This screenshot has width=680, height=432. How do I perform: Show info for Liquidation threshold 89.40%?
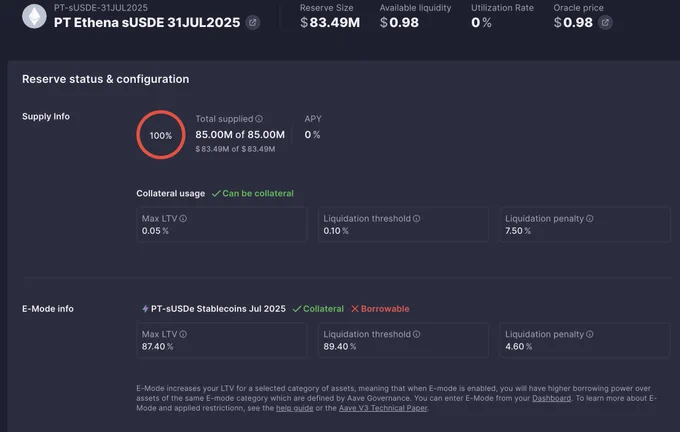click(x=416, y=334)
